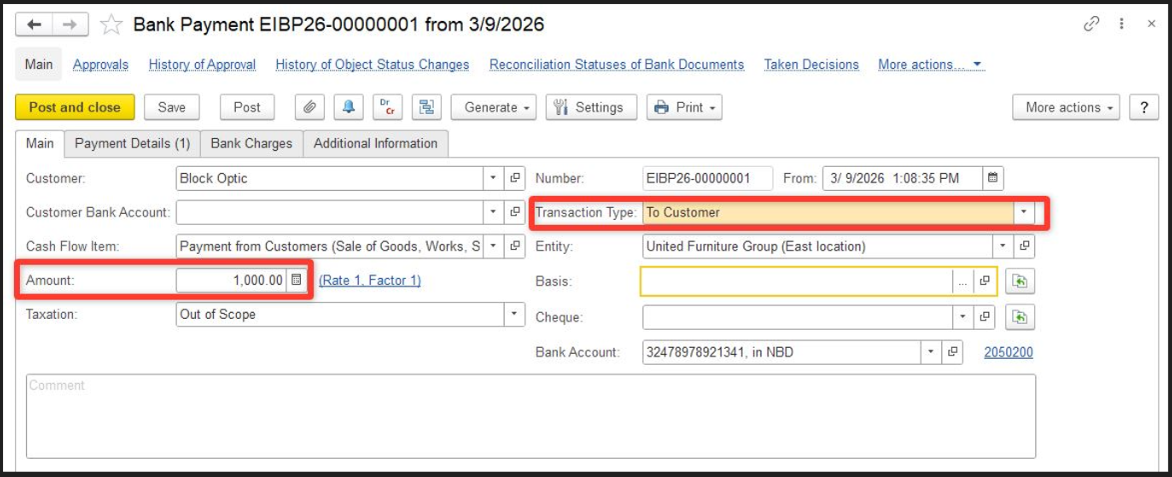The width and height of the screenshot is (1172, 477).
Task: Open the calendar picker for From date
Action: [x=992, y=179]
